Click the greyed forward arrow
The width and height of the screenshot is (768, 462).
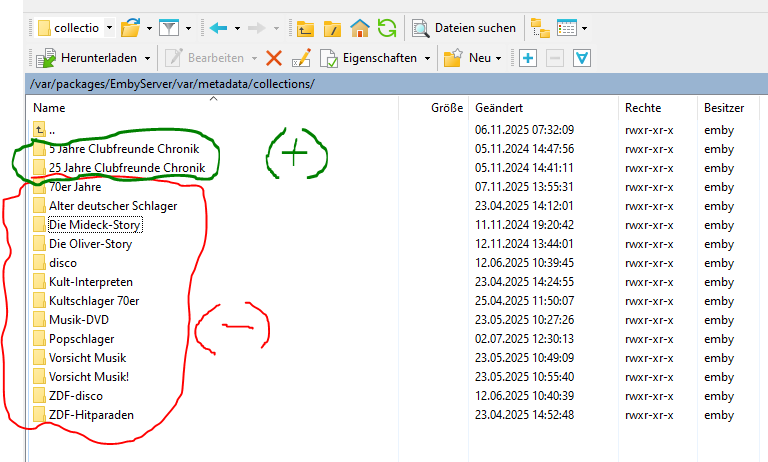pos(257,28)
